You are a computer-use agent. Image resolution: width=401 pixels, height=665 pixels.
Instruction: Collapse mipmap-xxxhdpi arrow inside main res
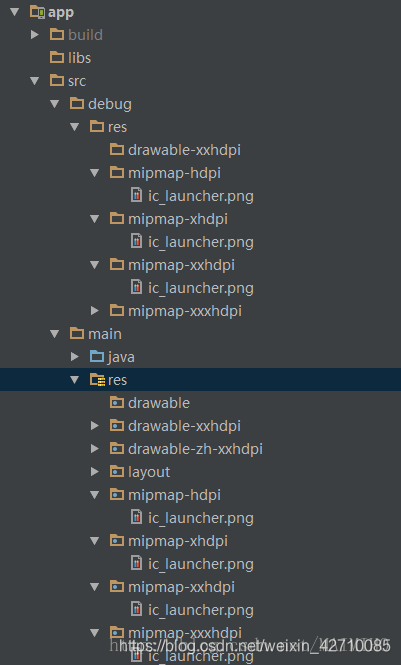coord(95,633)
